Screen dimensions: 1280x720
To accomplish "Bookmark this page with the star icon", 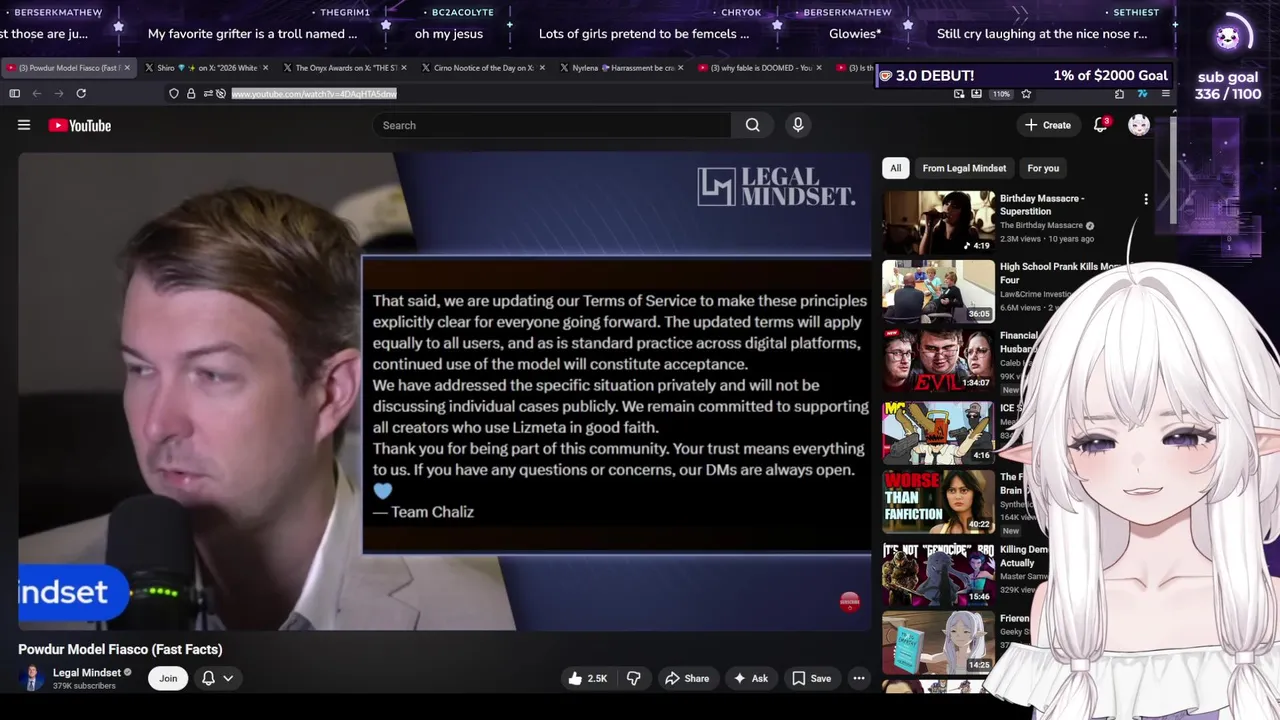I will 1026,94.
